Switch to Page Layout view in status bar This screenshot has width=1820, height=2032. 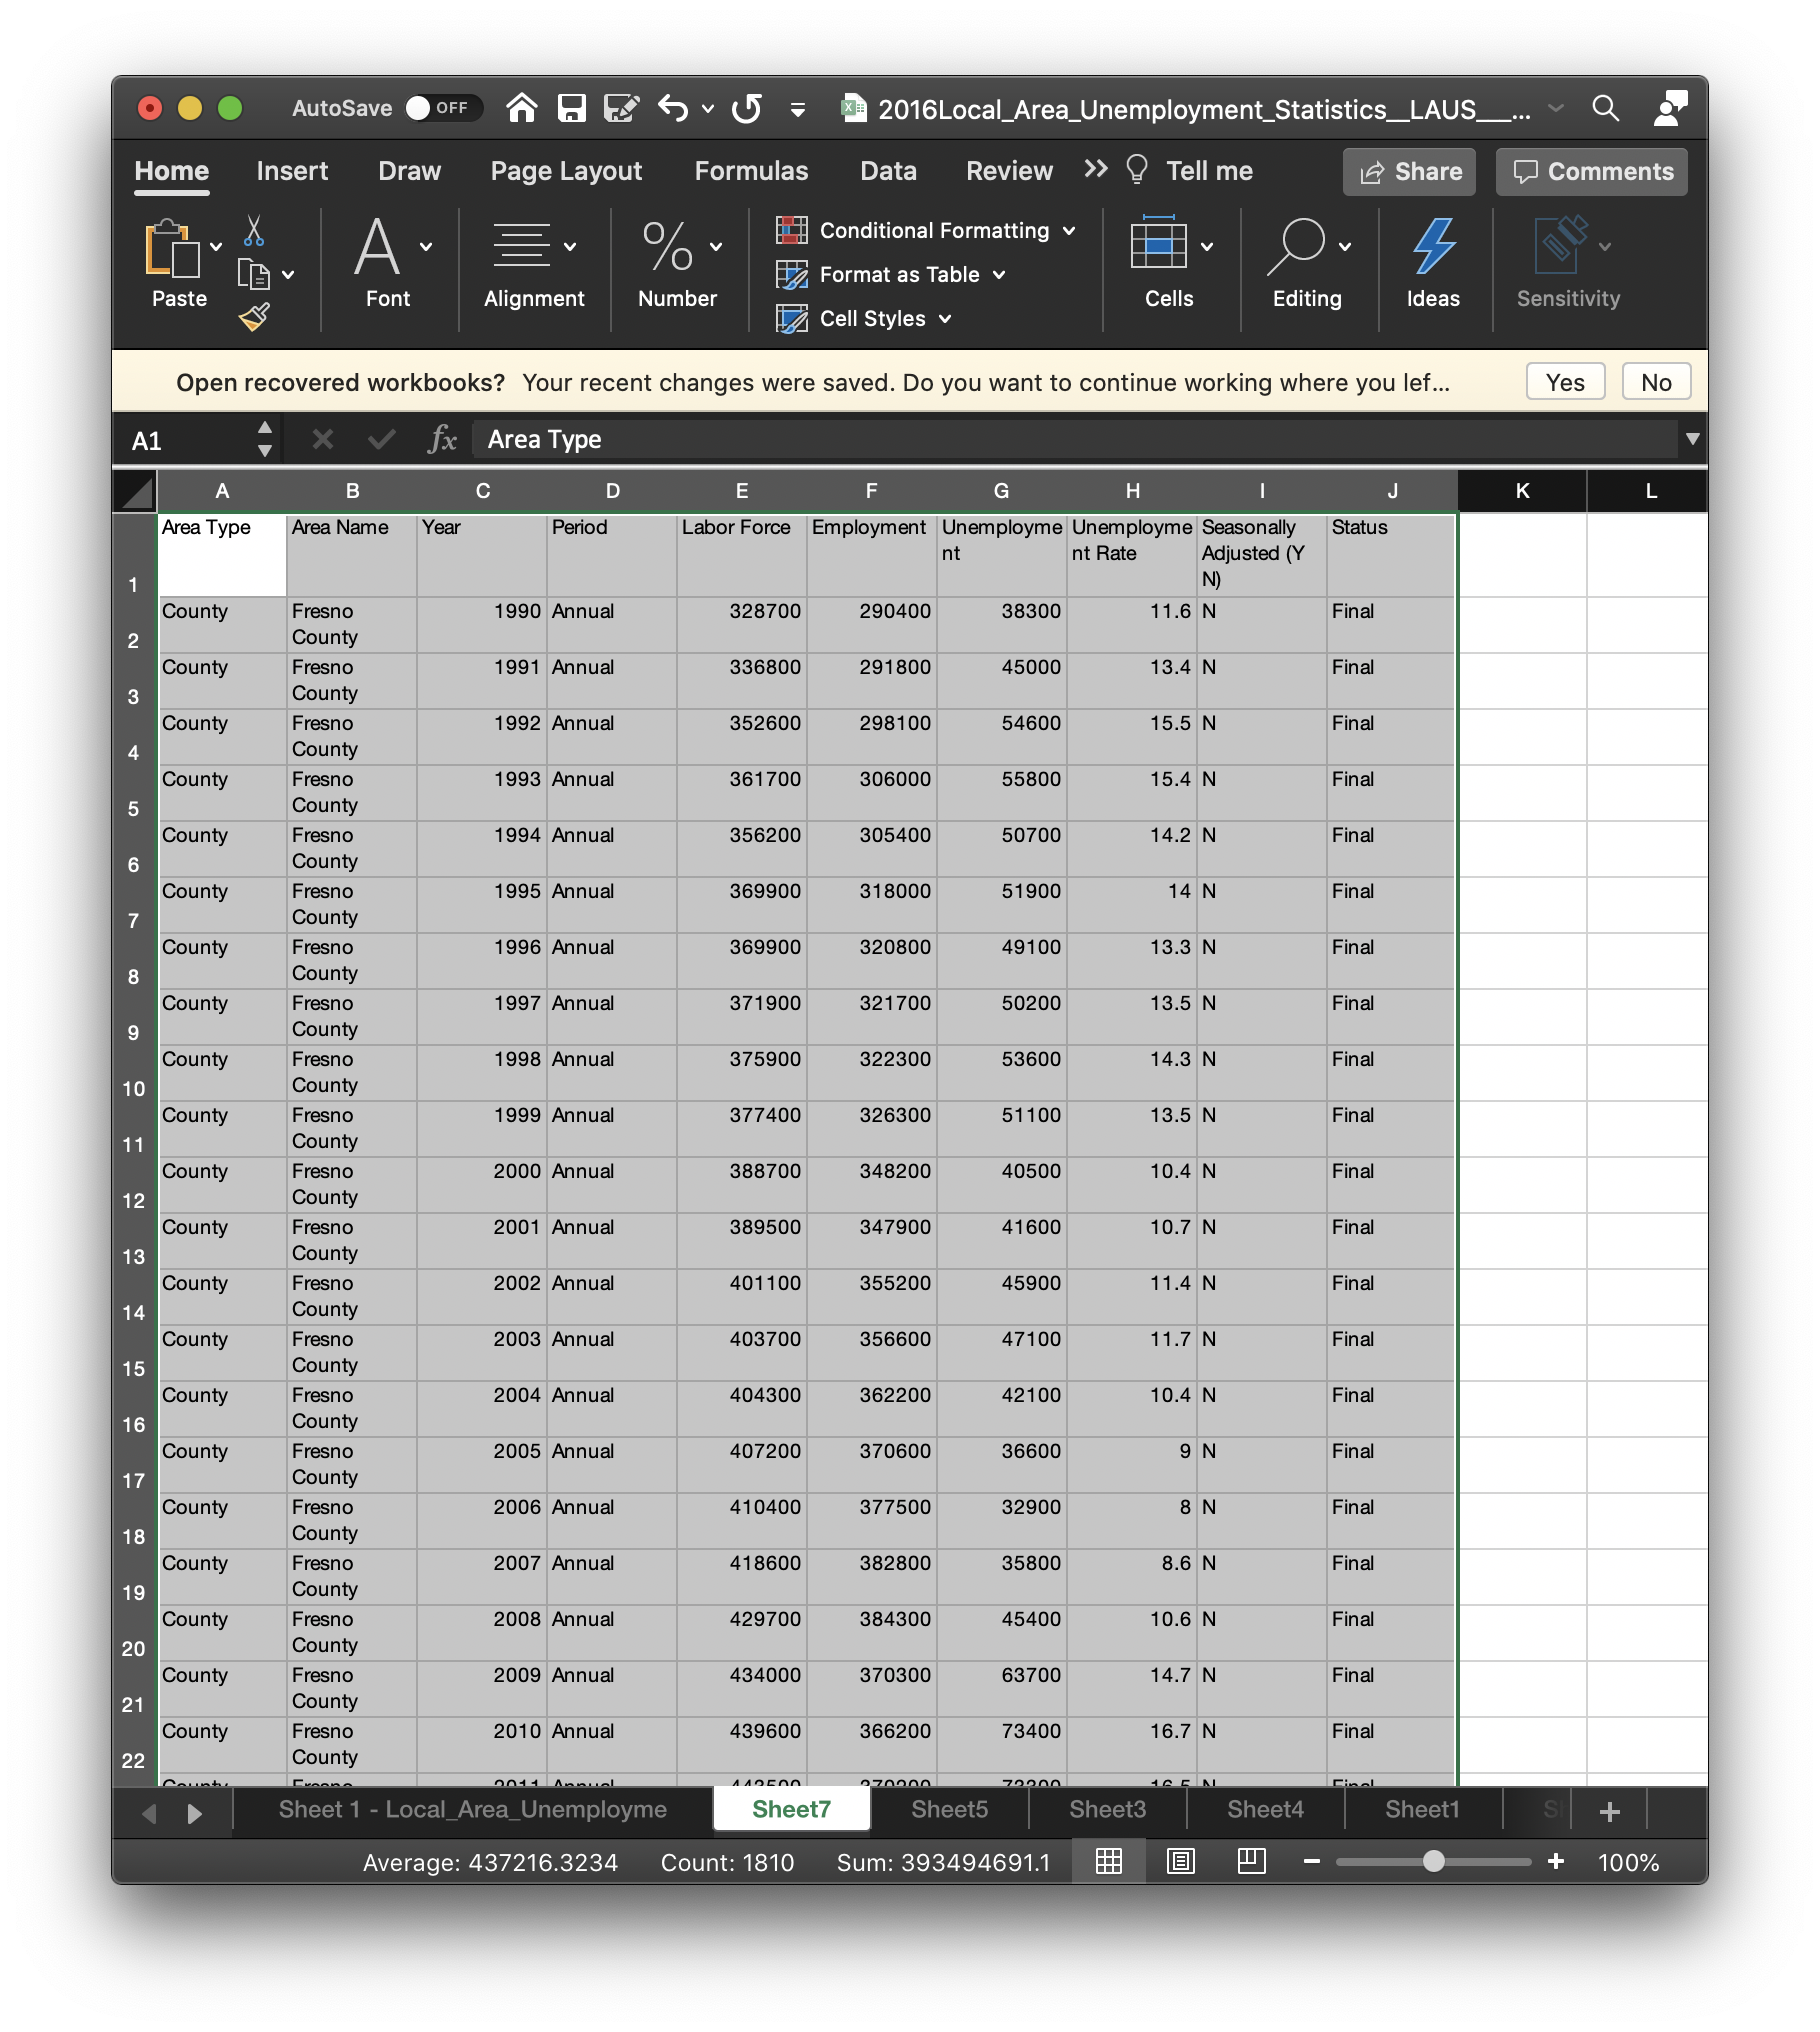click(x=1180, y=1861)
